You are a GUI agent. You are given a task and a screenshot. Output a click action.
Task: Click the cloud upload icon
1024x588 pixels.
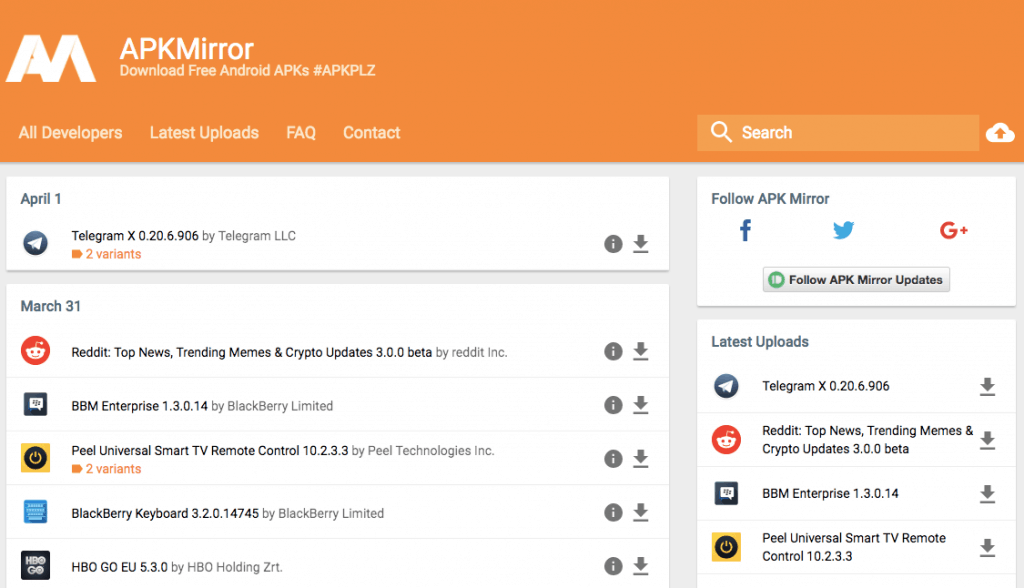[x=999, y=133]
